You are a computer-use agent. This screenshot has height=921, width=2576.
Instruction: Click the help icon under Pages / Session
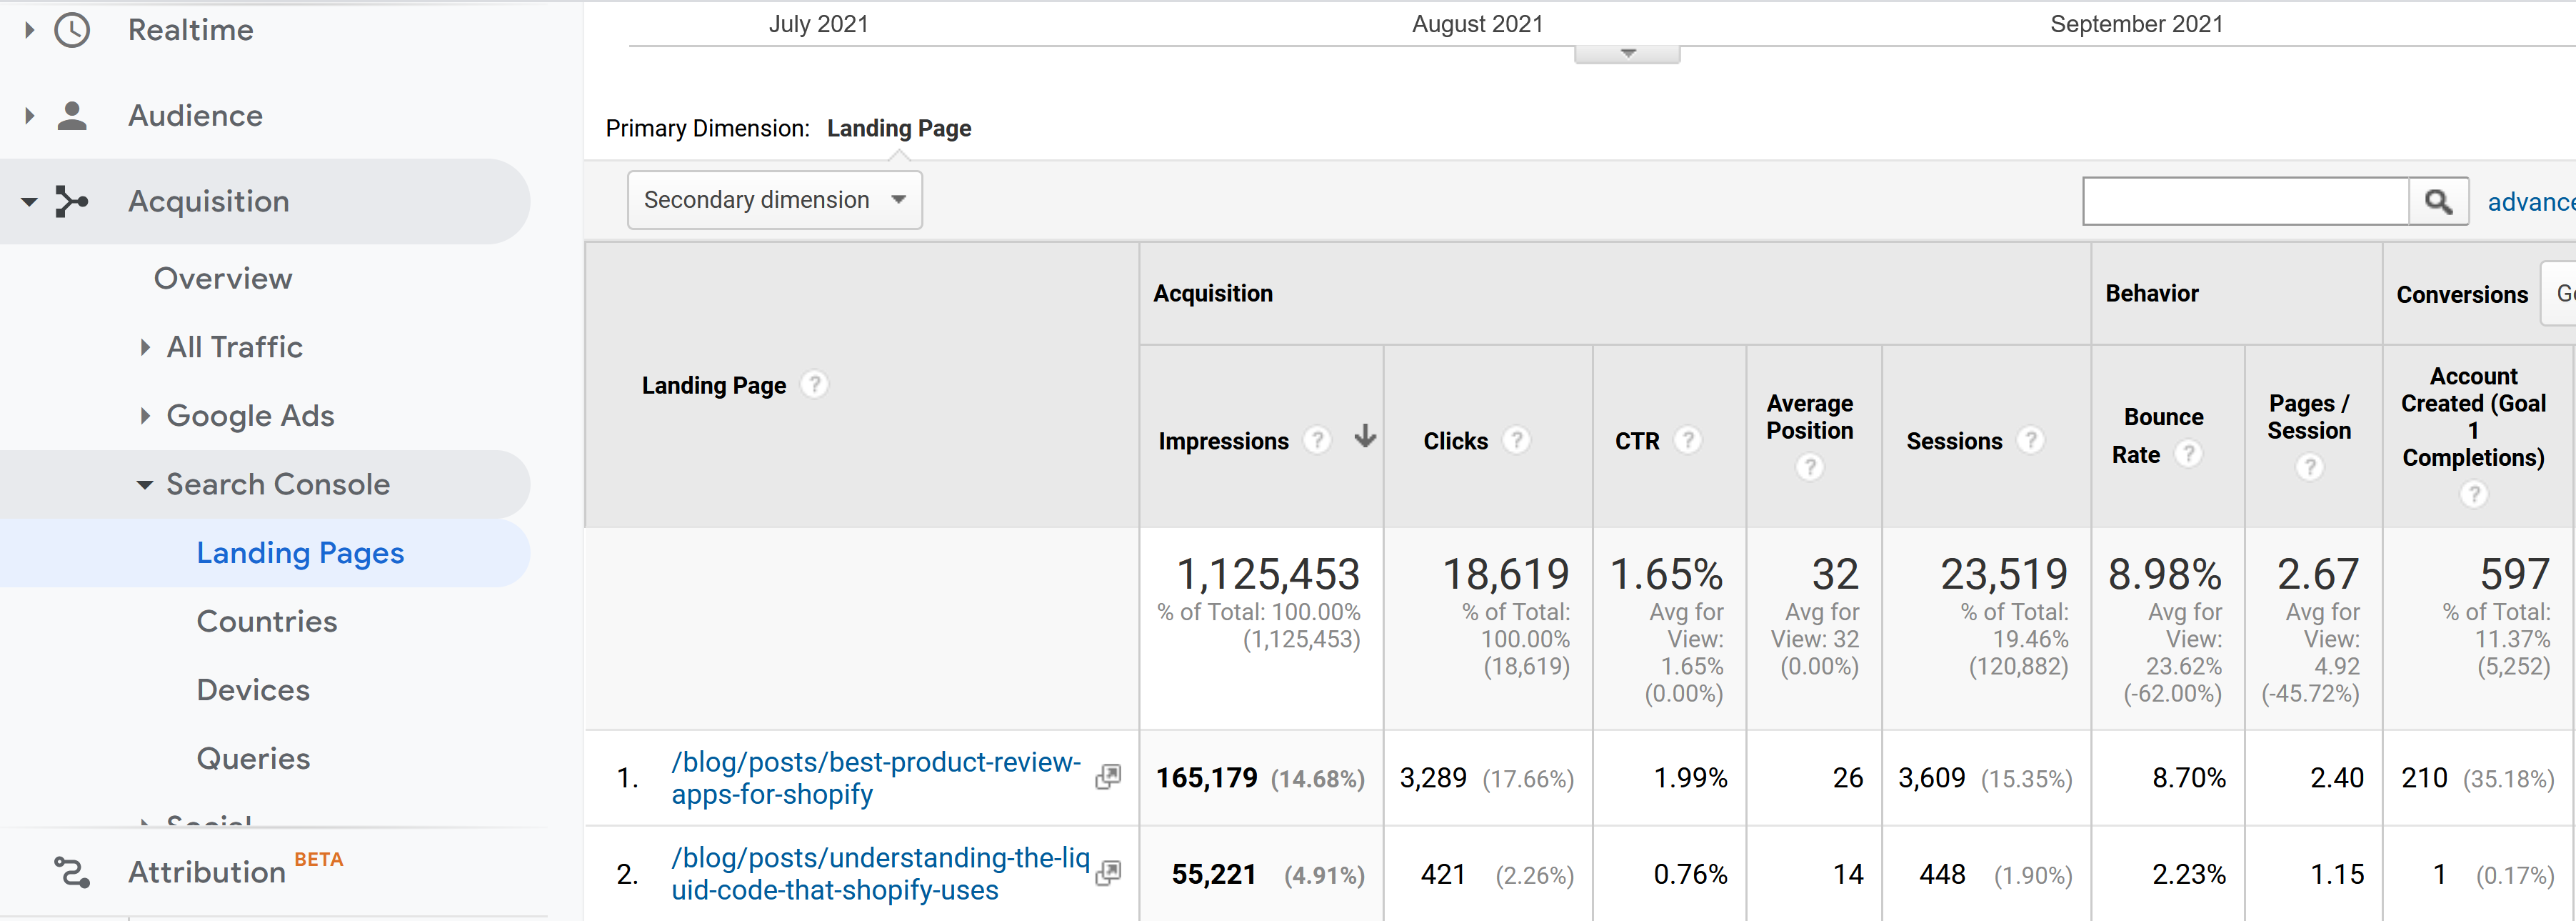click(x=2309, y=467)
